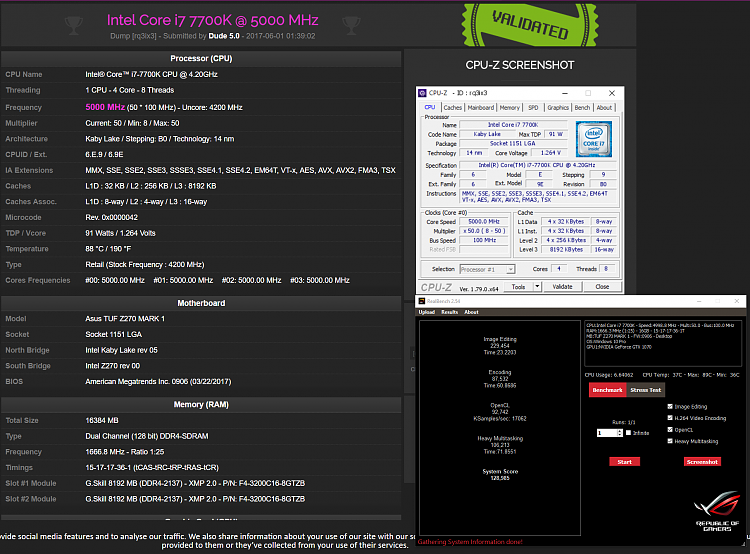The image size is (750, 554).
Task: Click the pink 5000 MHz frequency value
Action: point(105,107)
